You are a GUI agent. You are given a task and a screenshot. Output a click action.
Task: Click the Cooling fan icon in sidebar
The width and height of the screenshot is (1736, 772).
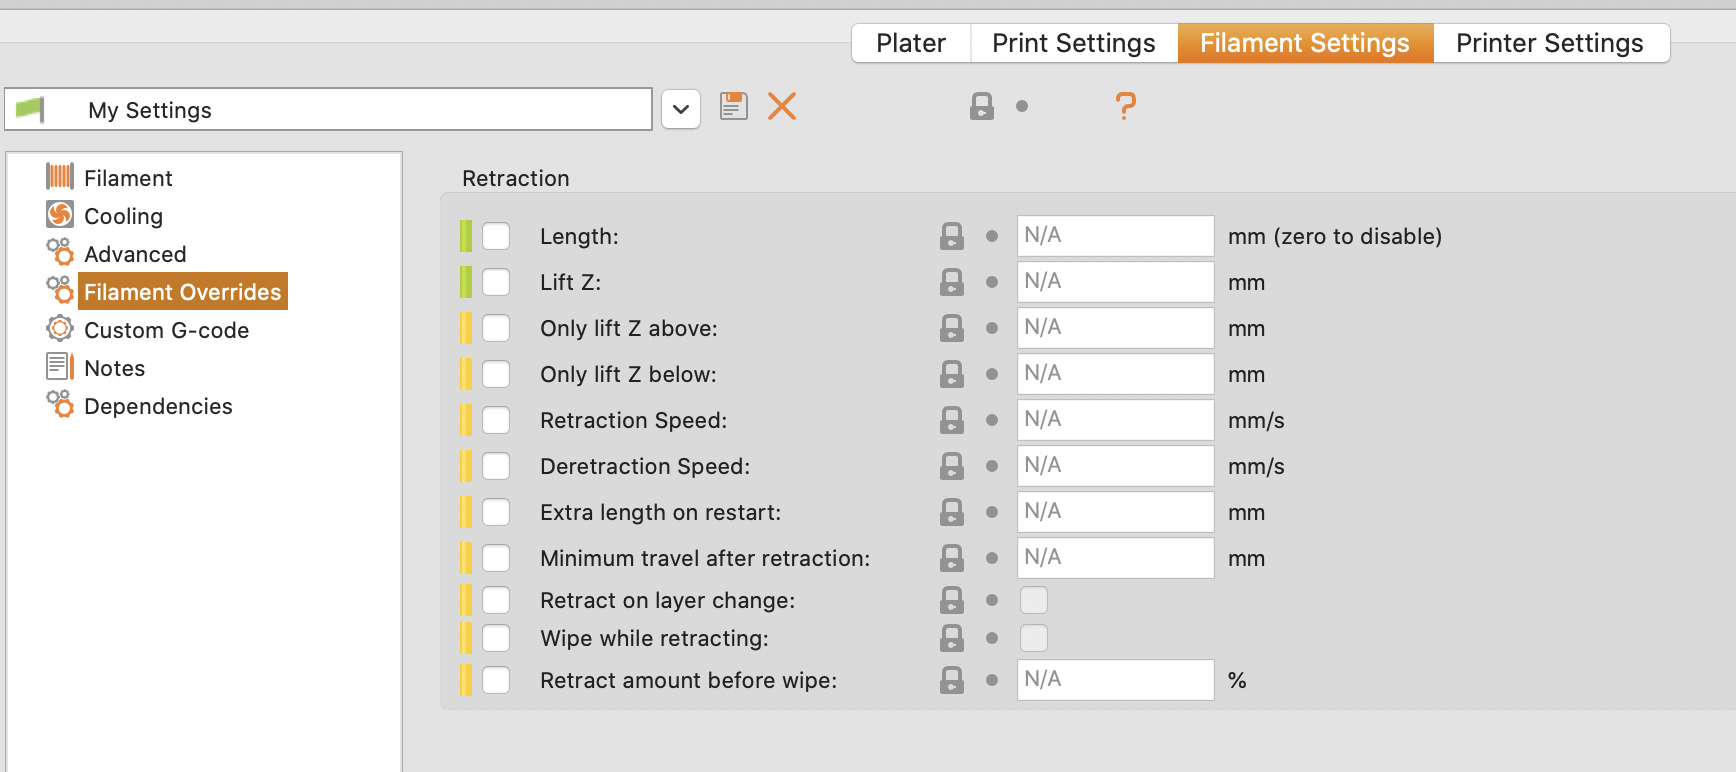[60, 215]
